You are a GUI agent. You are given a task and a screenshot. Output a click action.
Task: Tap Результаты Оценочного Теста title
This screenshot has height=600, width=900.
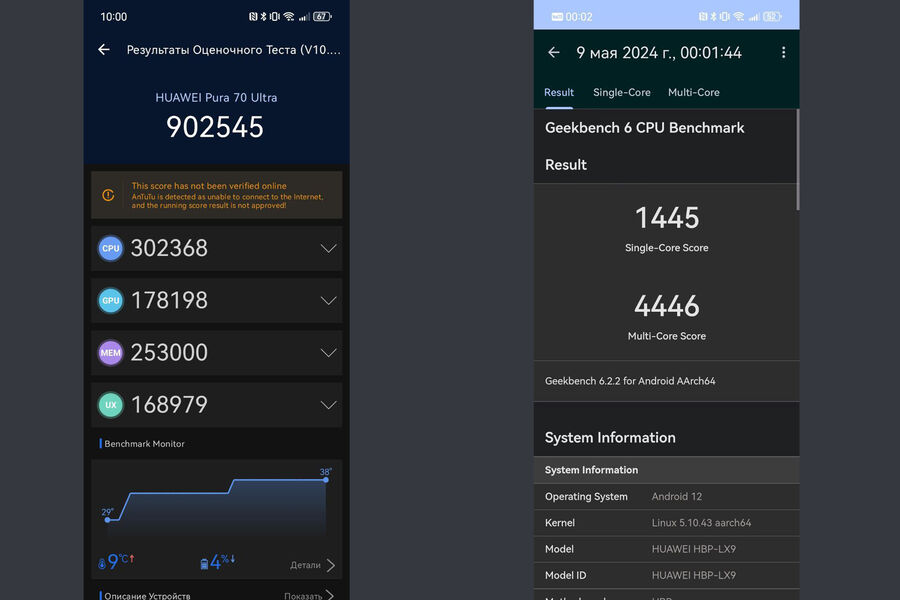pos(233,50)
